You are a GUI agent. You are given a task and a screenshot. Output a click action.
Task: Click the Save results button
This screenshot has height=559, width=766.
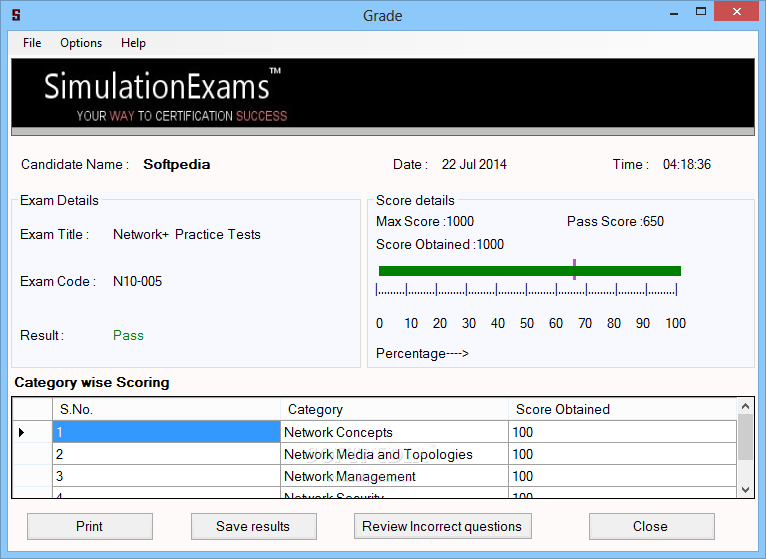coord(254,526)
